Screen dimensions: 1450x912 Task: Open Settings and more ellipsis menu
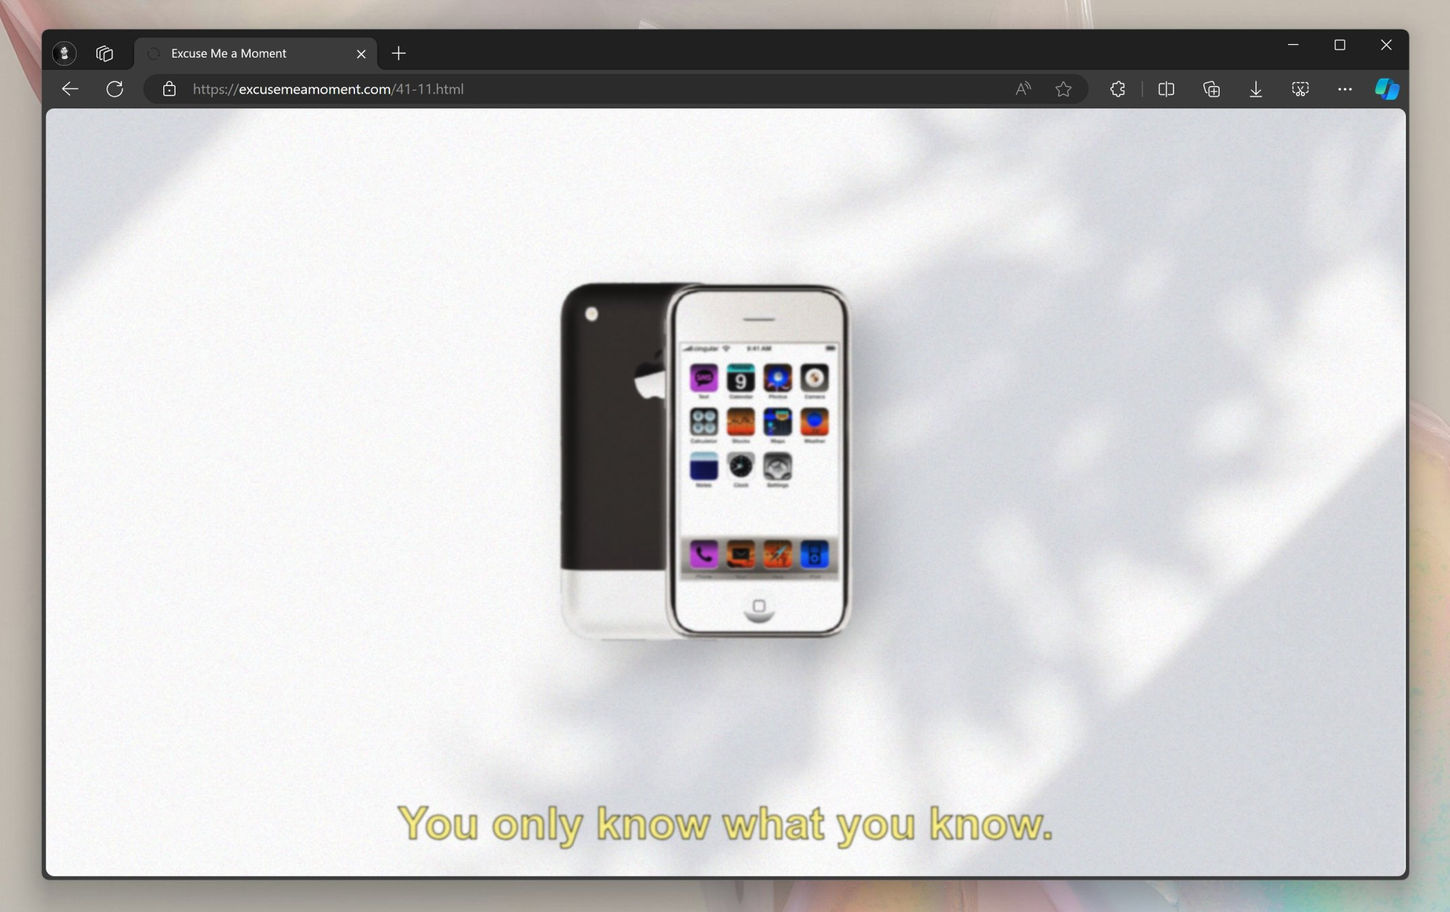coord(1345,89)
